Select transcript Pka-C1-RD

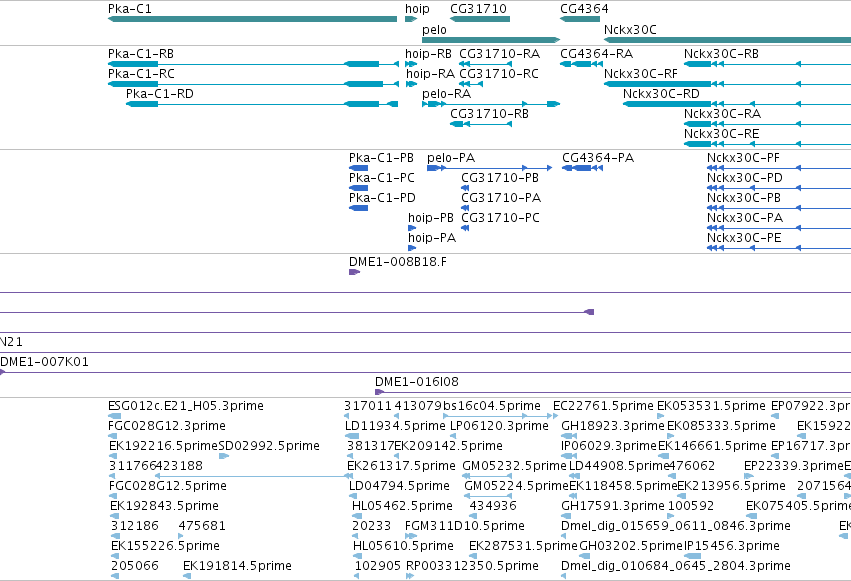[160, 94]
